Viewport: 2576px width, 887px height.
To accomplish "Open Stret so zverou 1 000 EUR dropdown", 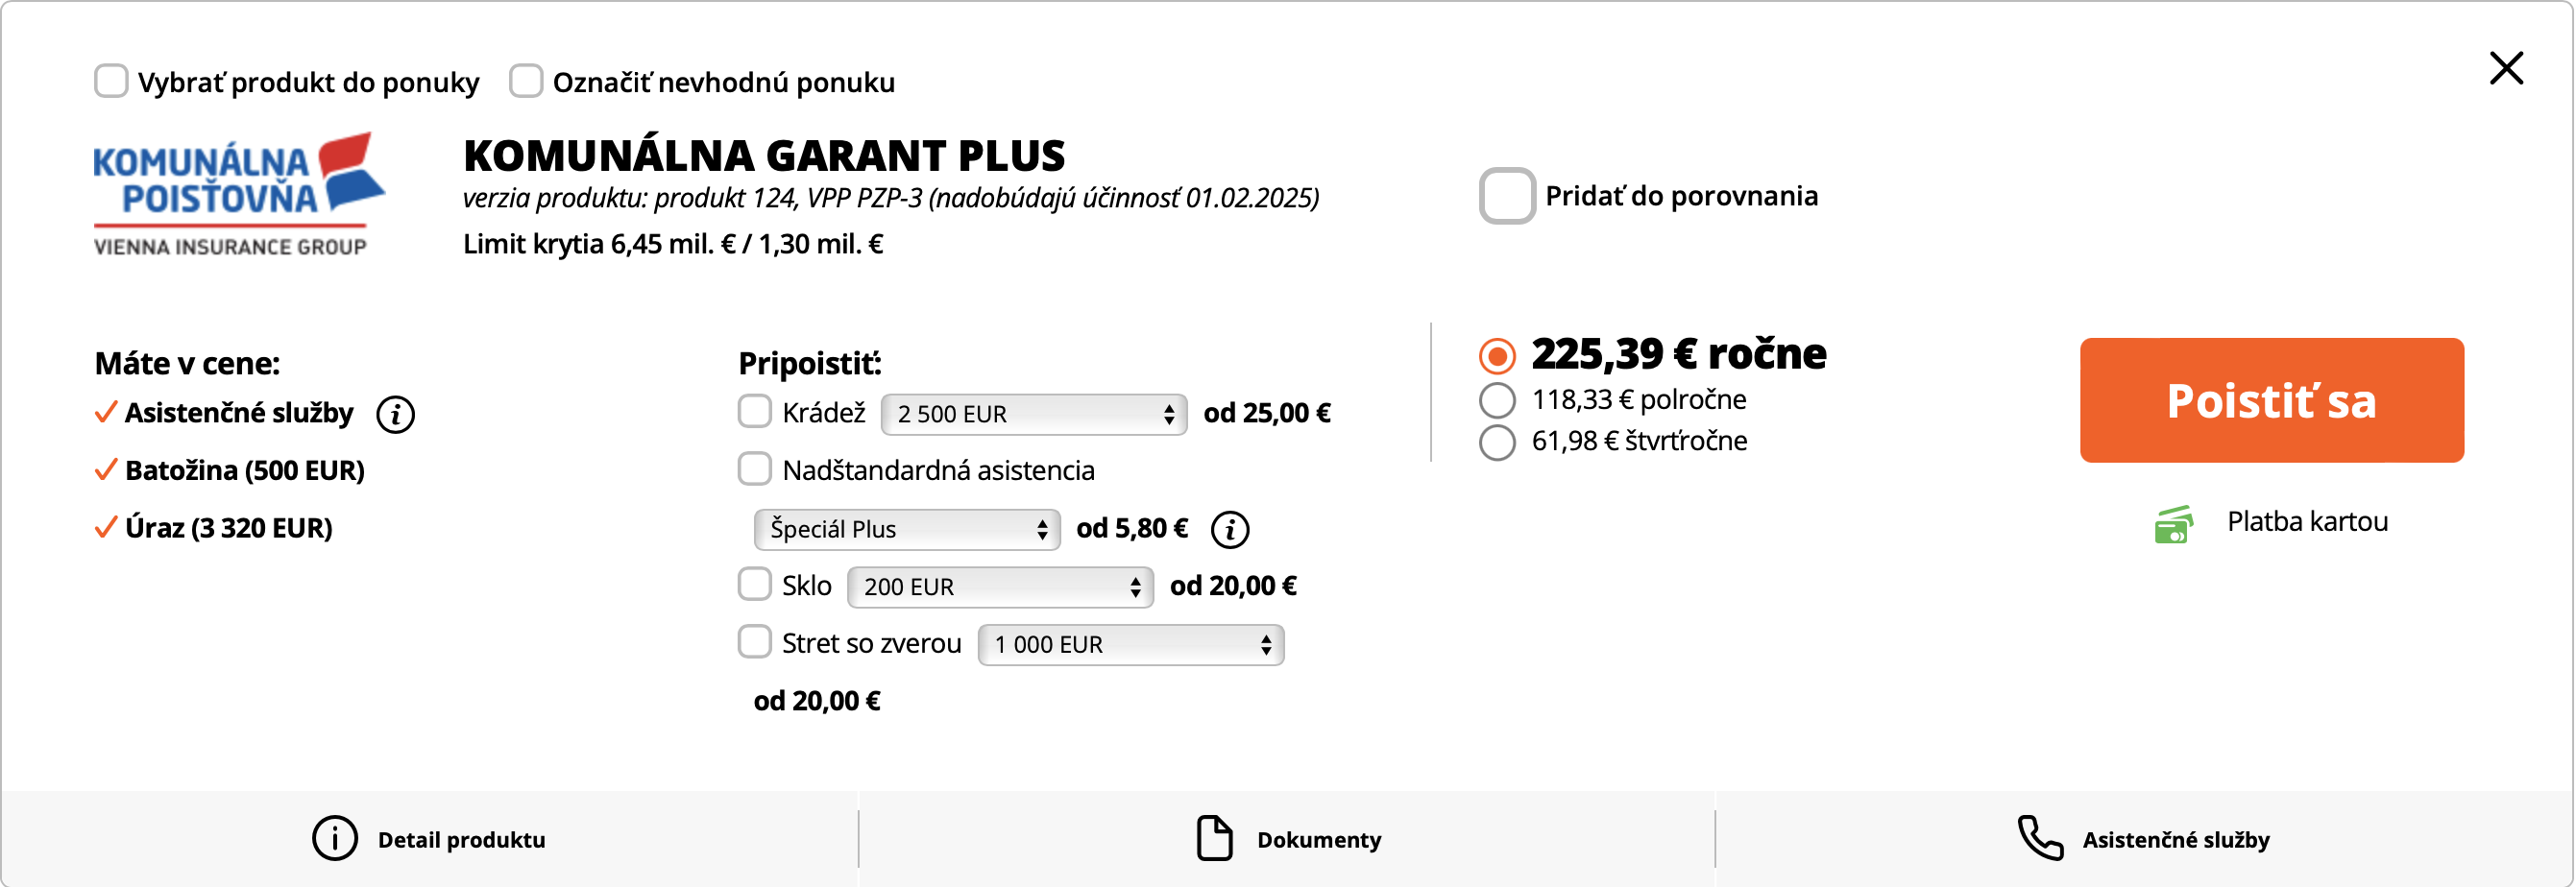I will [x=1130, y=645].
